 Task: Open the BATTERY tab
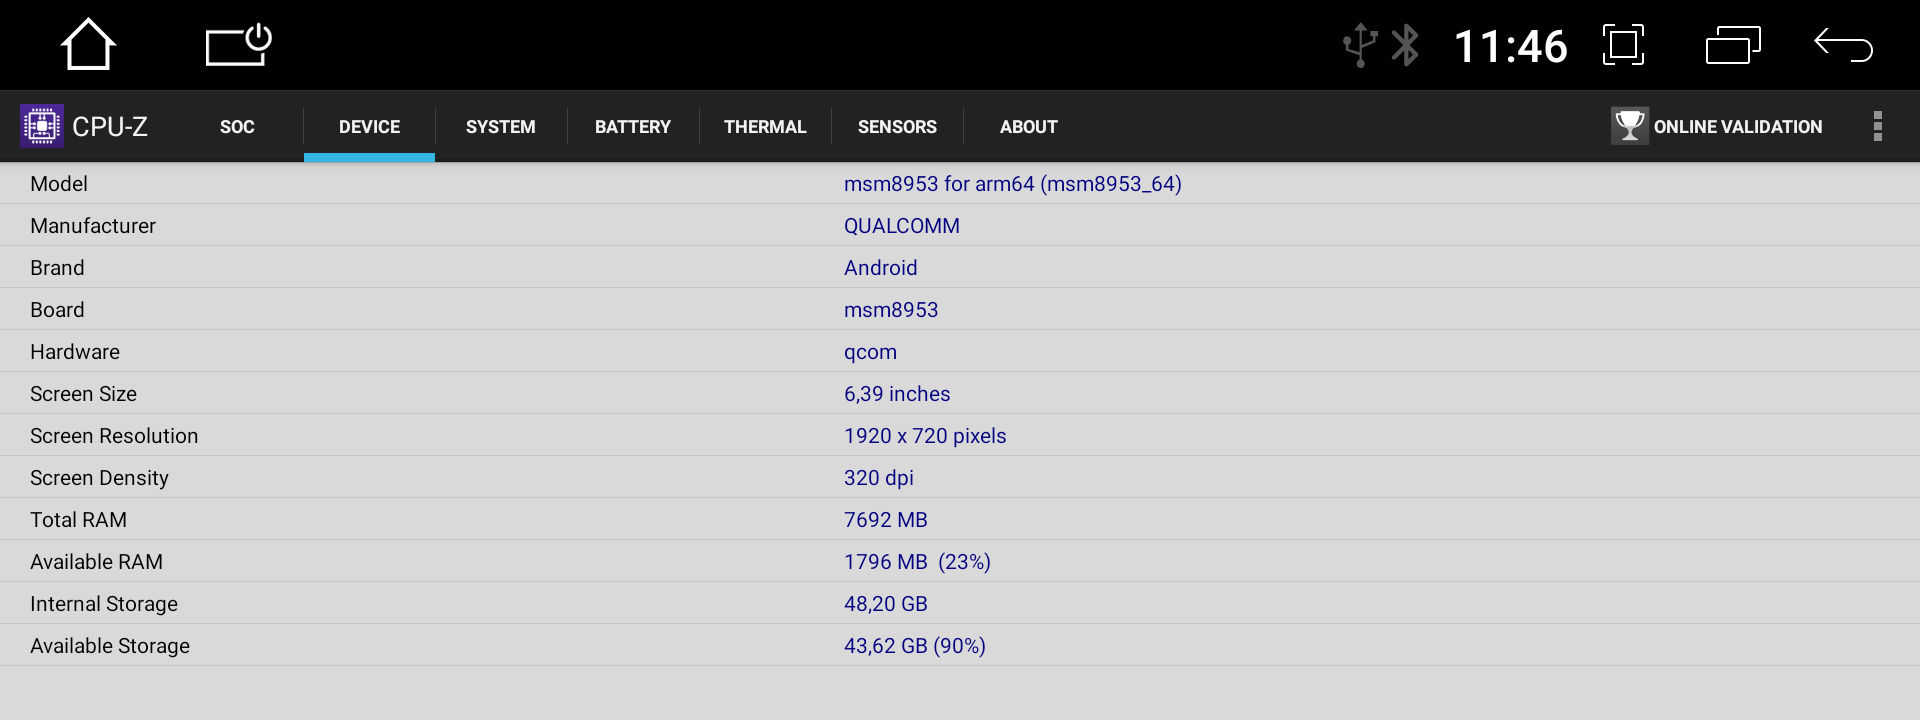tap(633, 127)
